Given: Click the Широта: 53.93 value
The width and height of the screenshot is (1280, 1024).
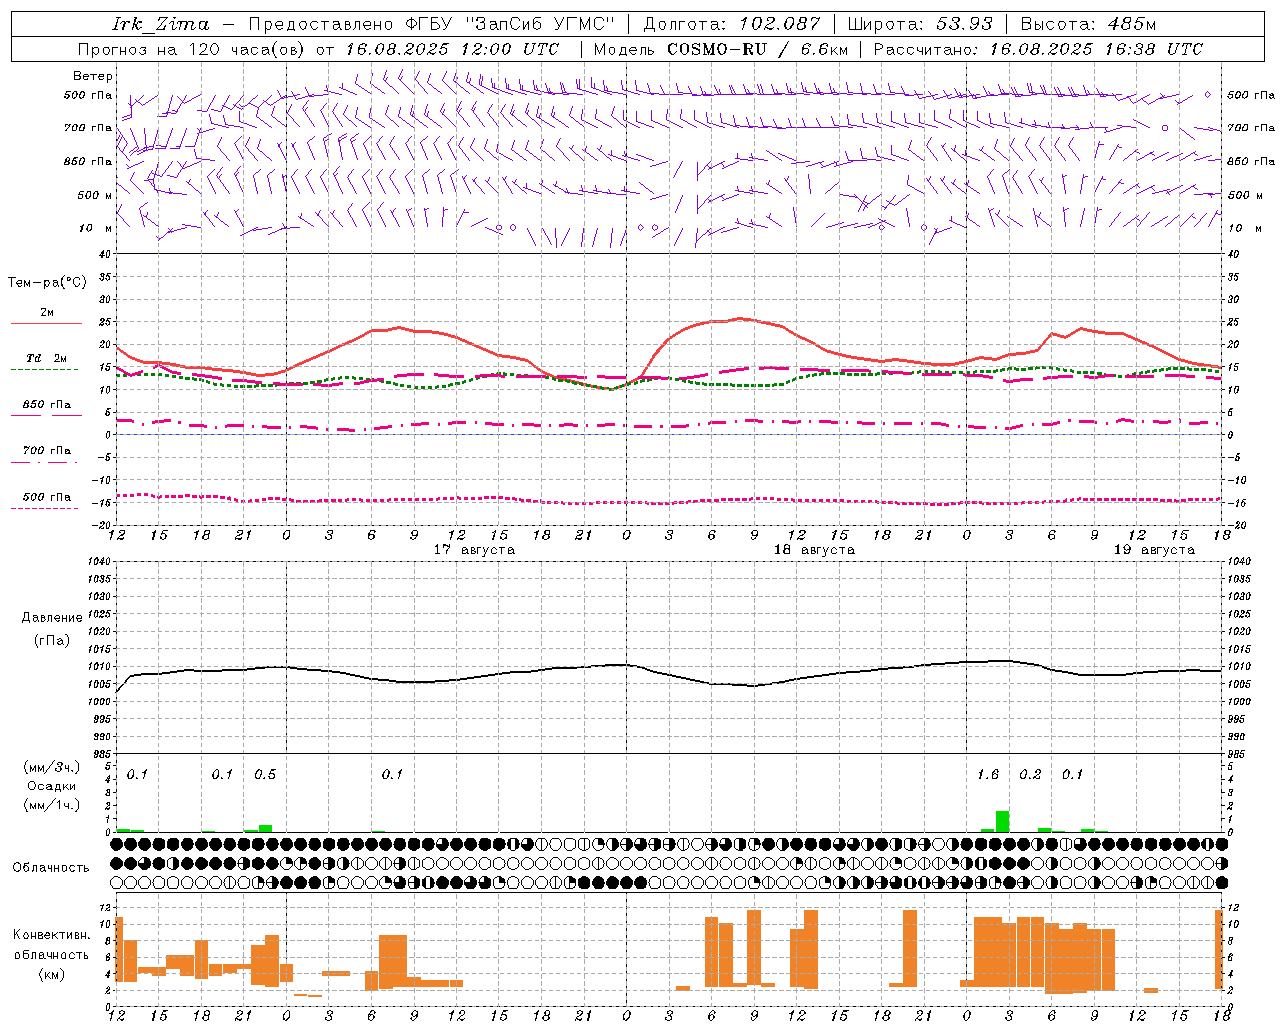Looking at the screenshot, I should coord(920,24).
